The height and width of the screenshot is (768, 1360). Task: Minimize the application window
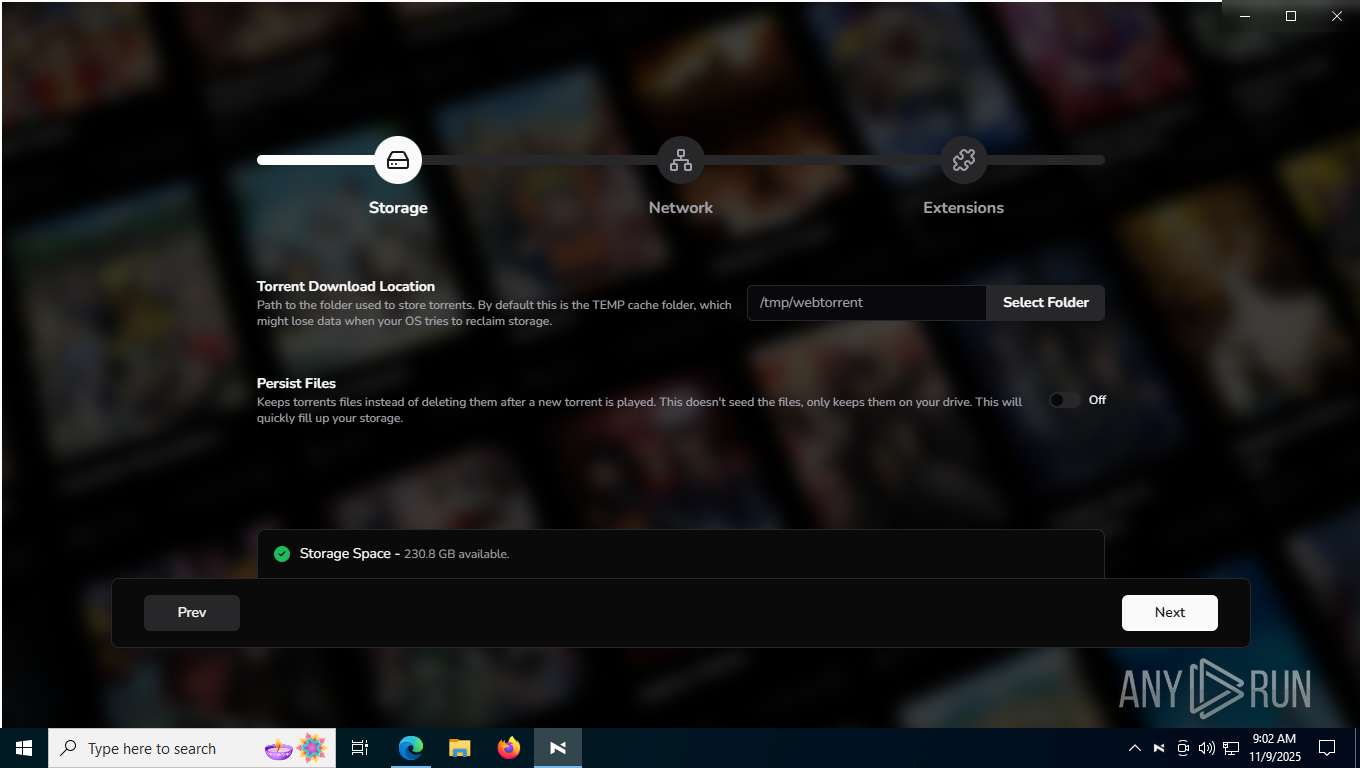[x=1245, y=16]
